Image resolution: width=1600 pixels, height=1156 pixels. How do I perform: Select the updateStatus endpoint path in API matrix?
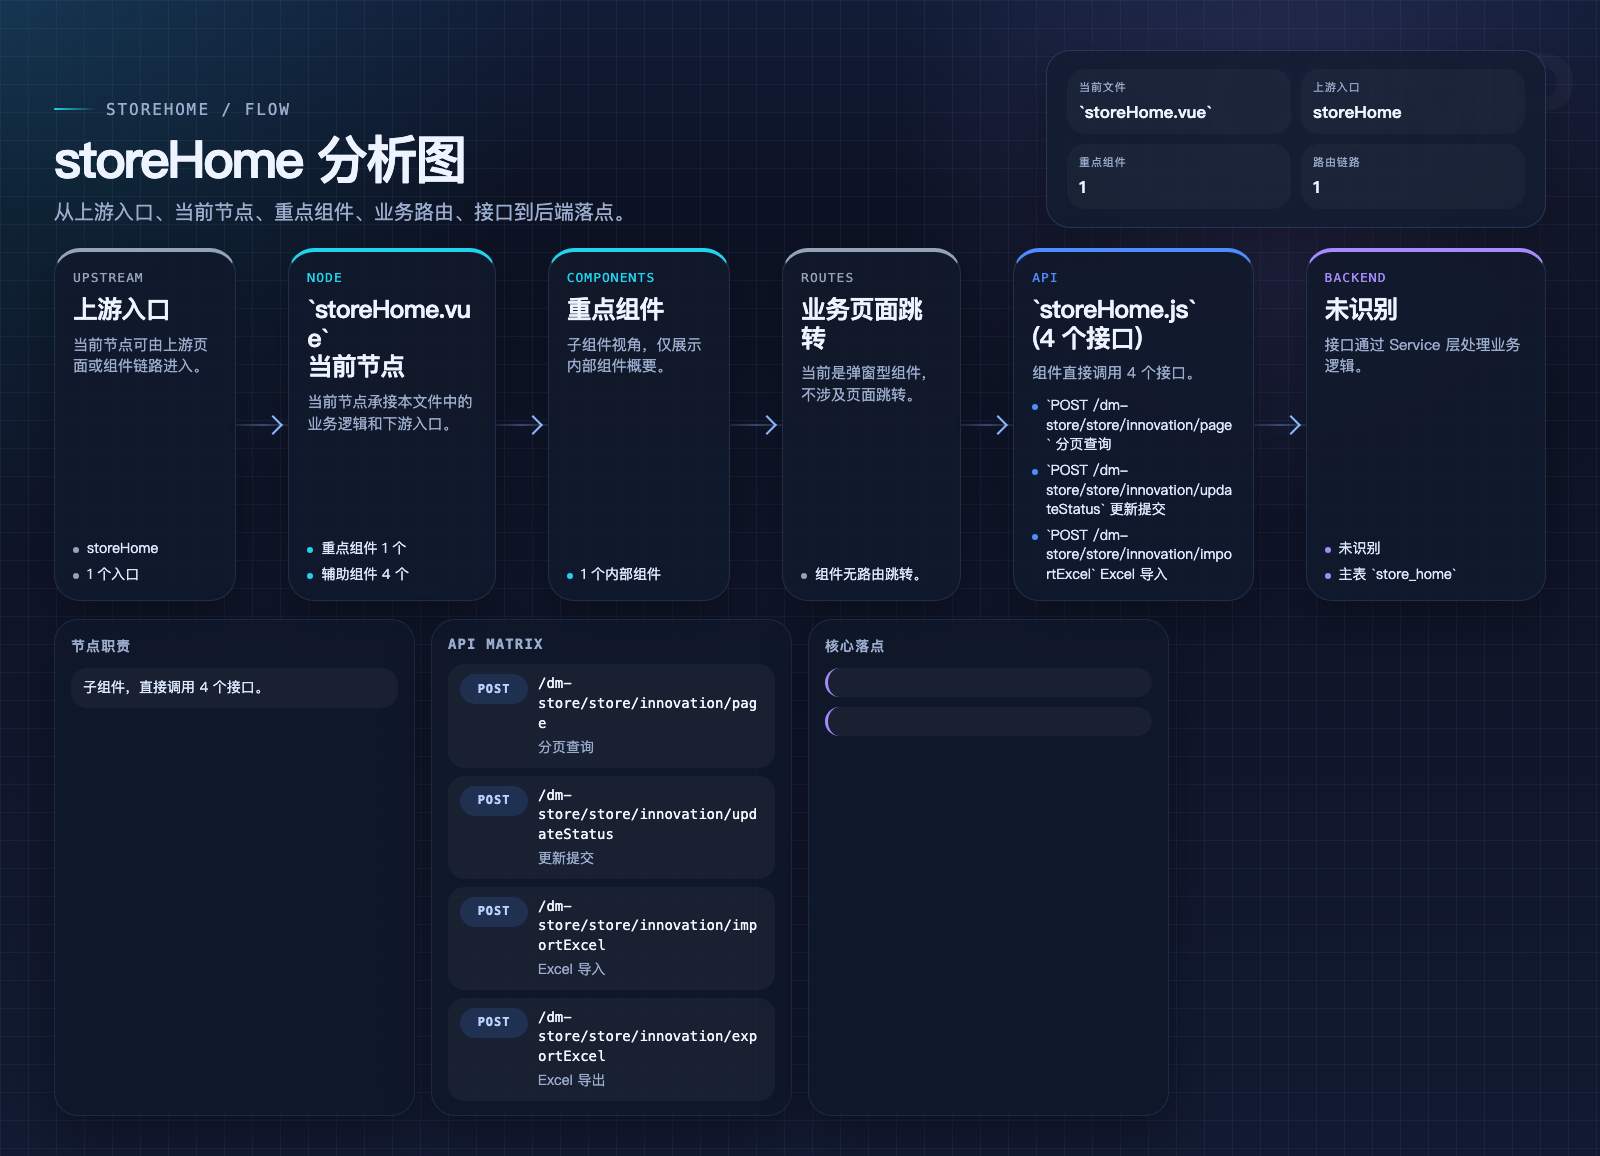coord(647,814)
